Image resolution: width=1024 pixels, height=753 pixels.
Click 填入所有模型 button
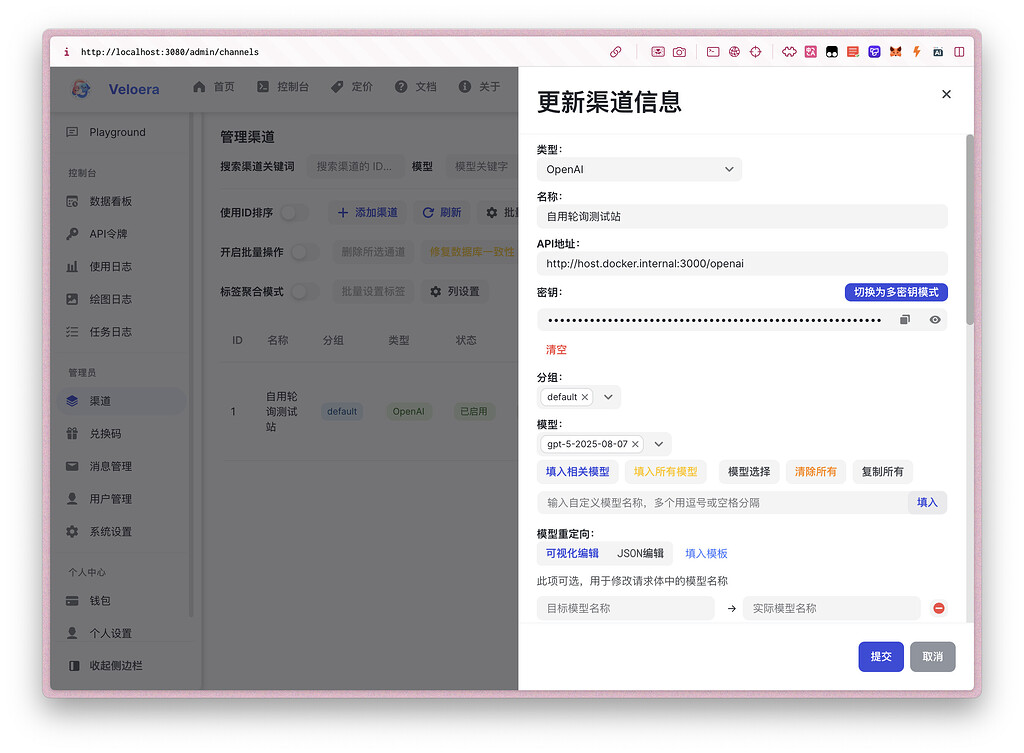665,472
